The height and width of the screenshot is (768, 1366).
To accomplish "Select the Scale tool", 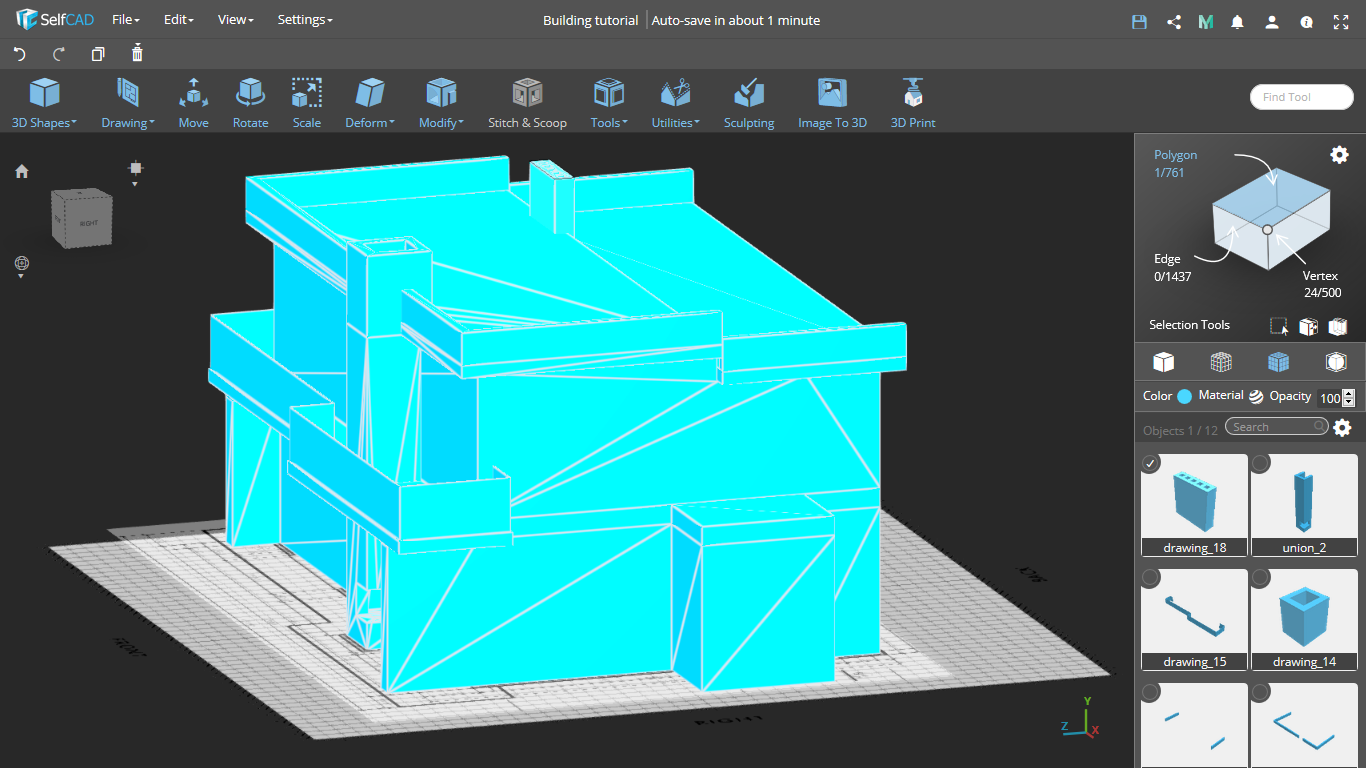I will (x=307, y=104).
